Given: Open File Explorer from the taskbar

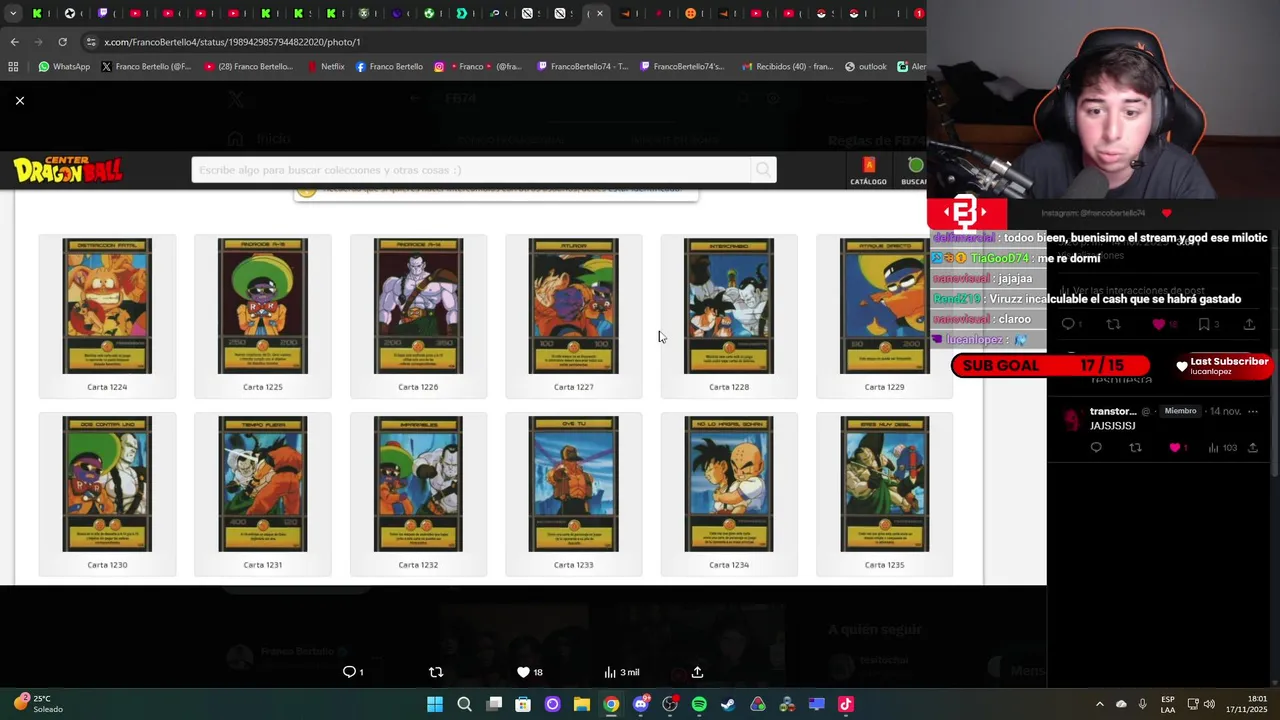Looking at the screenshot, I should click(x=582, y=704).
